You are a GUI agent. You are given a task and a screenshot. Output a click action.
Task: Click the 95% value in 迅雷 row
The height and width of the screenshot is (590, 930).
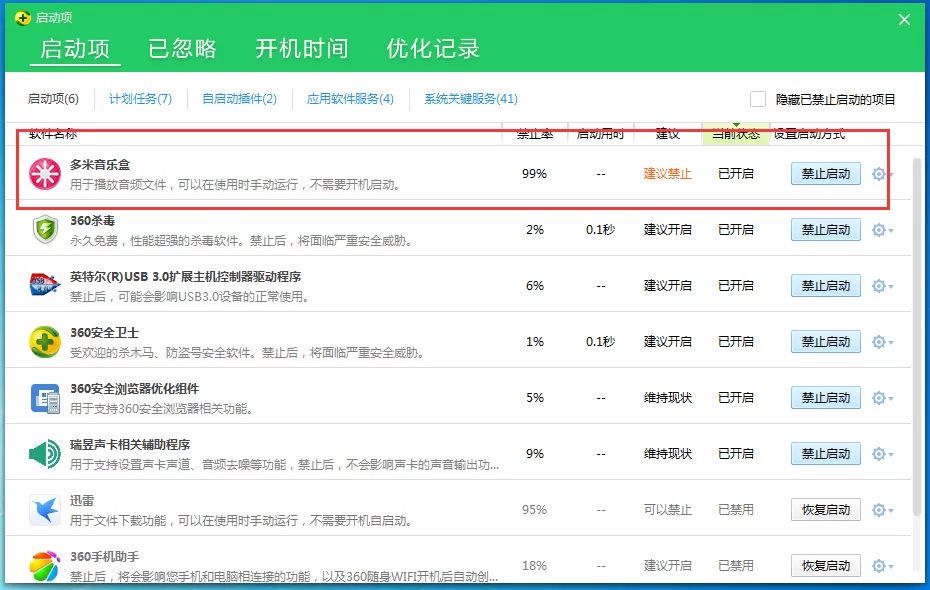click(x=534, y=509)
